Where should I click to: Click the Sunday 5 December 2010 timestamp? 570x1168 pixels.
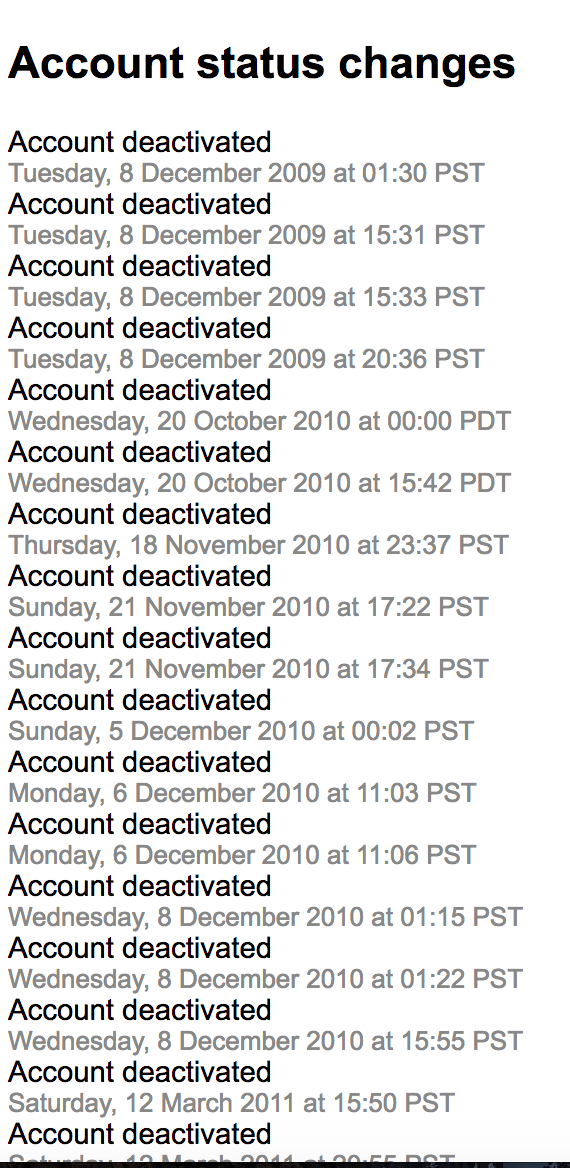pos(241,731)
